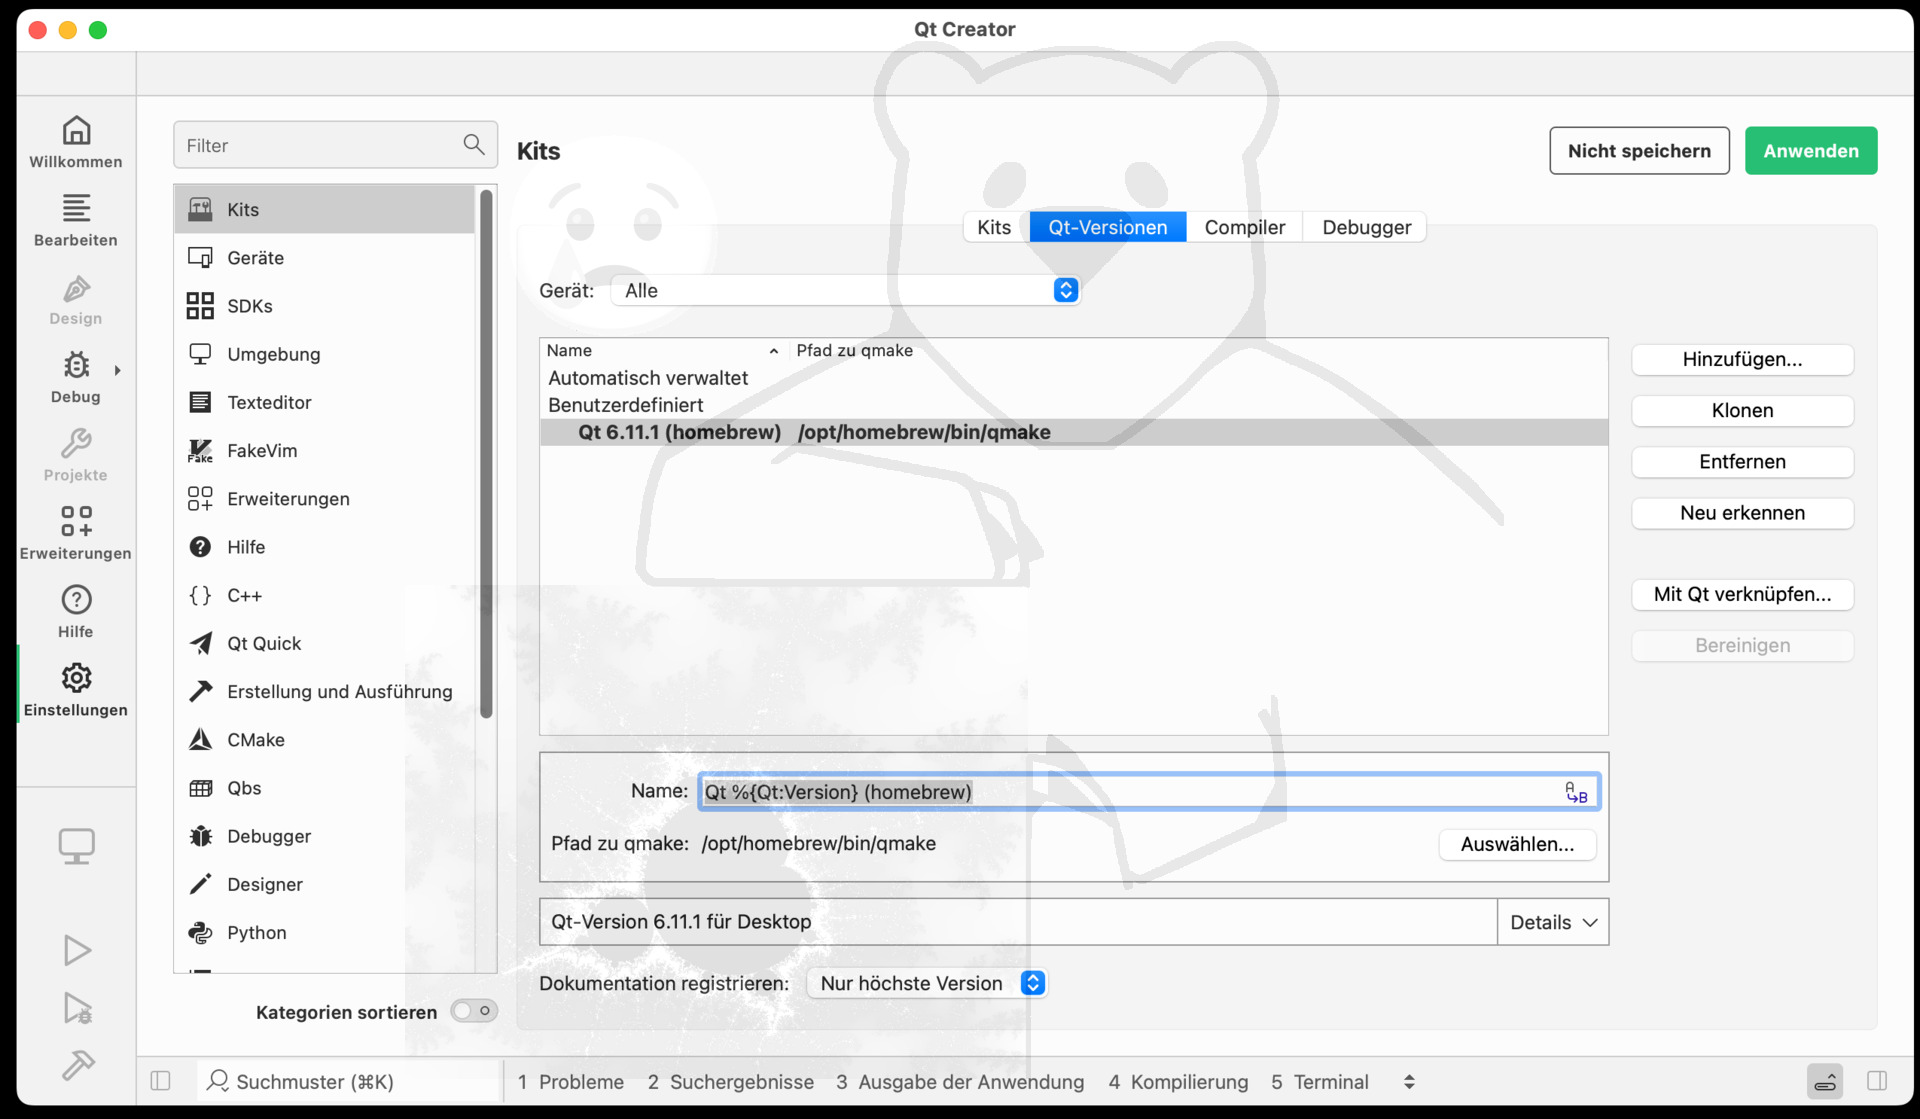Sort by Name column header
Viewport: 1920px width, 1119px height.
coord(662,351)
